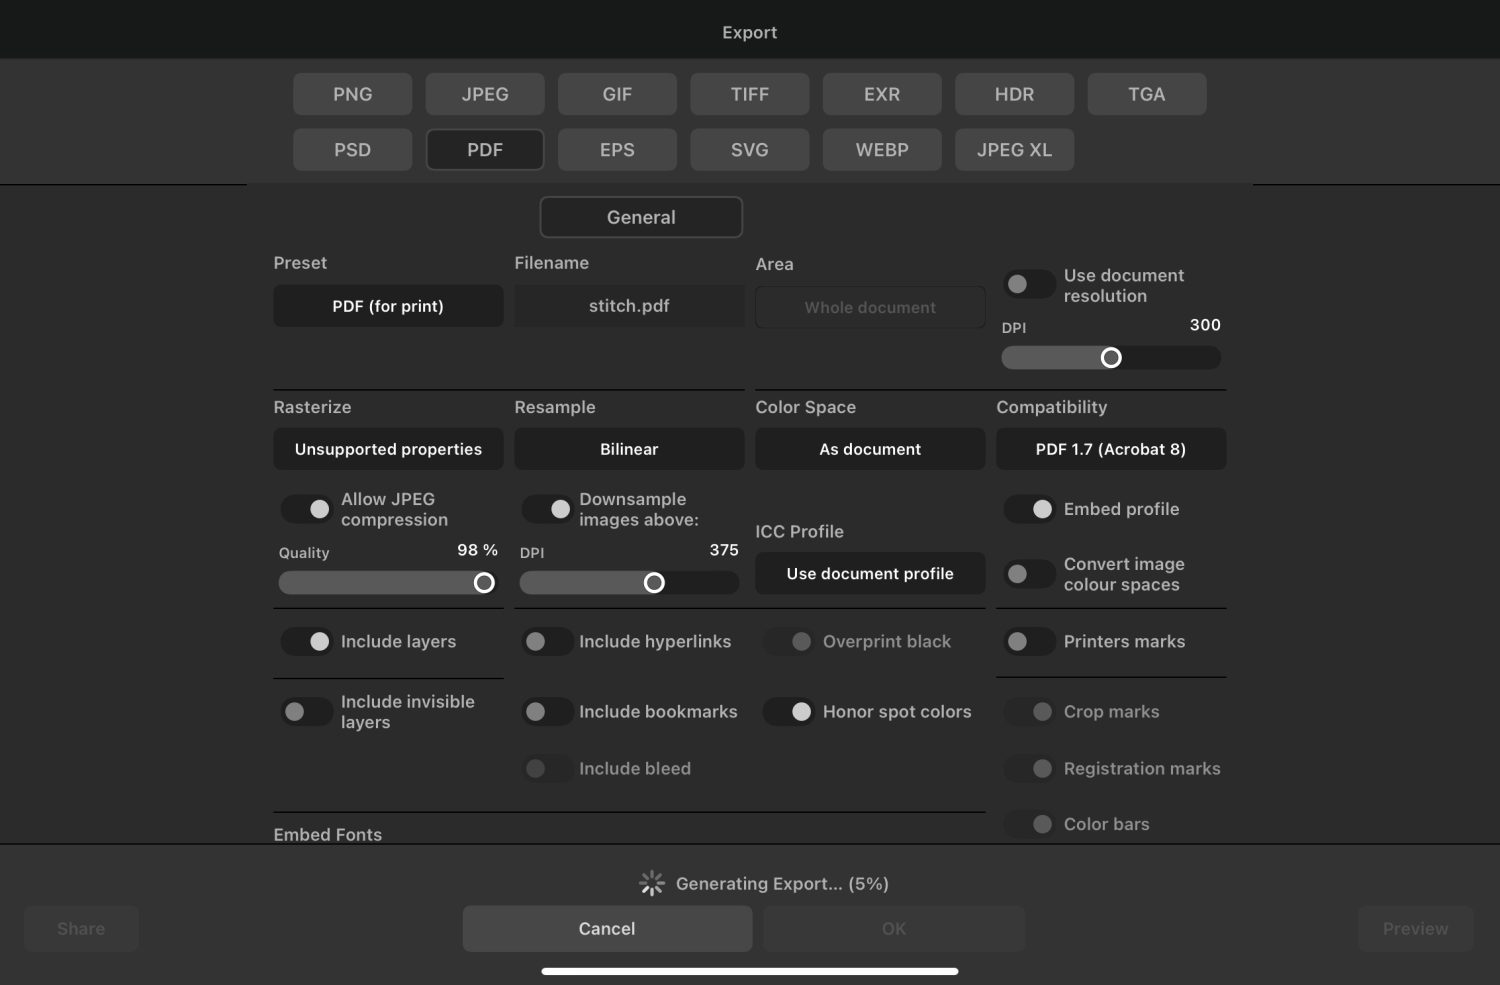
Task: Click the JPEG Quality slider handle
Action: coord(484,583)
